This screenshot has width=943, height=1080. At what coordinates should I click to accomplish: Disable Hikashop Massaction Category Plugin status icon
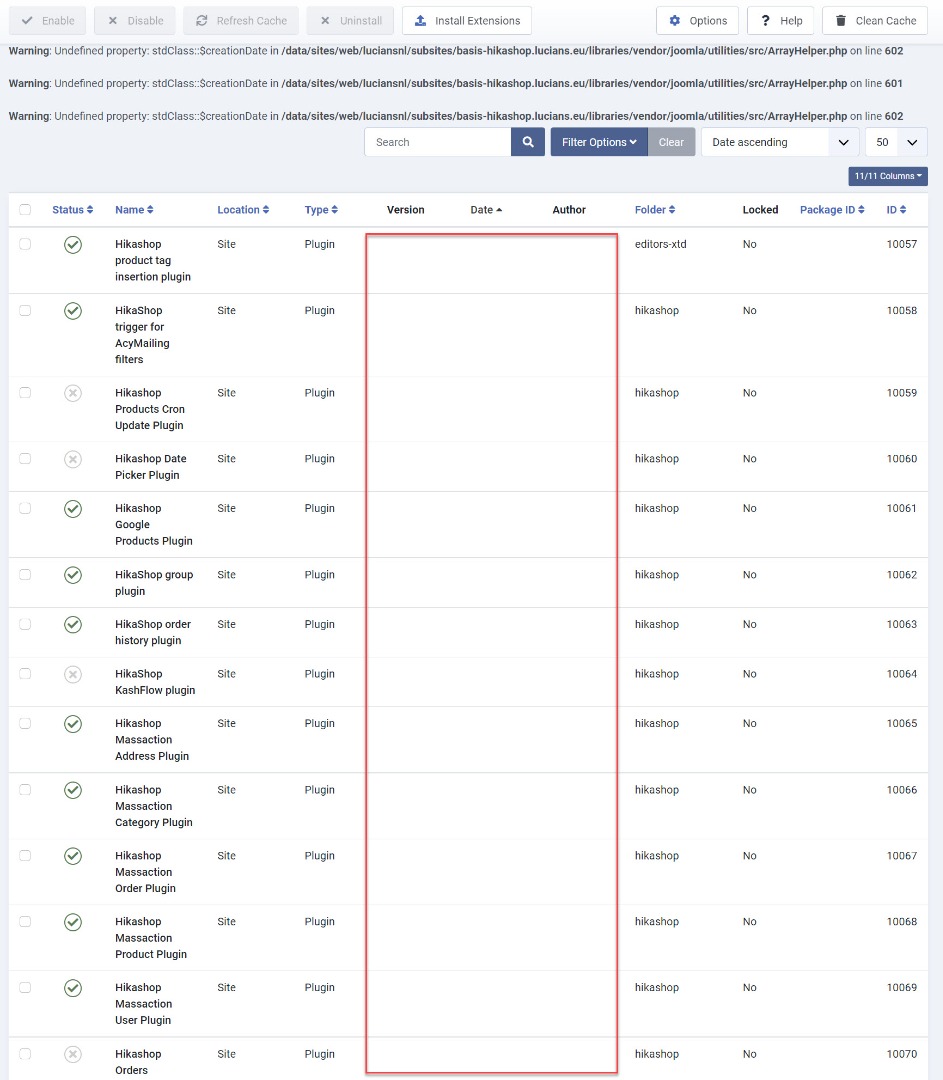pos(73,790)
